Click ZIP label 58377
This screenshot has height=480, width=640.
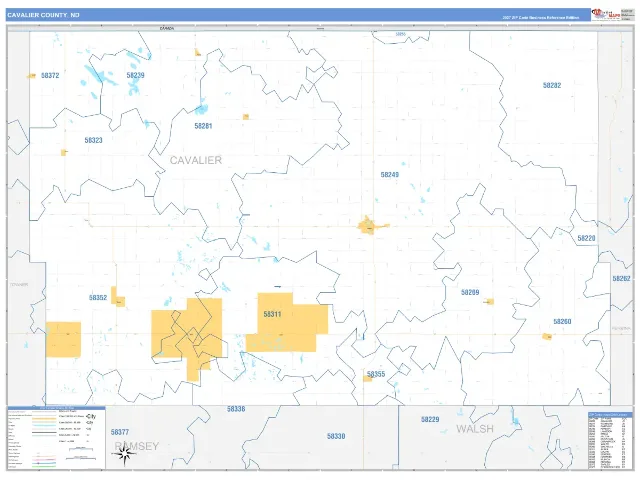[120, 432]
